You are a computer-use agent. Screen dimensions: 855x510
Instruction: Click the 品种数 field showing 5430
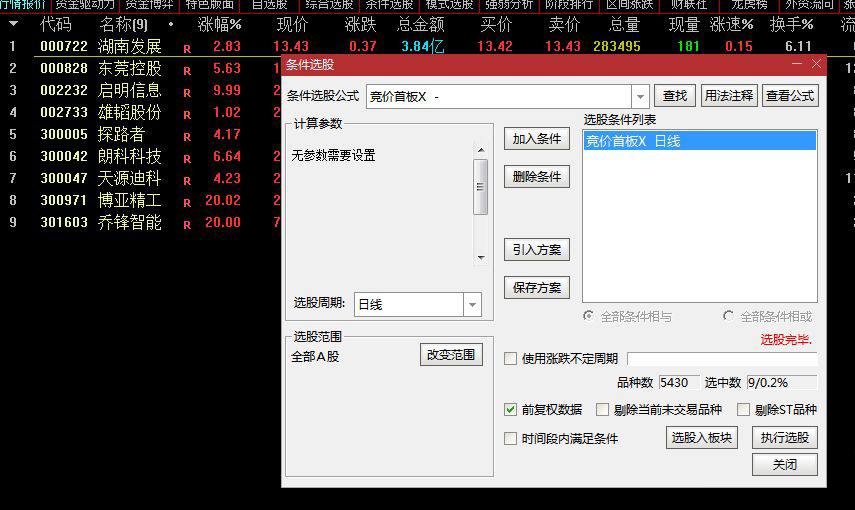(678, 382)
